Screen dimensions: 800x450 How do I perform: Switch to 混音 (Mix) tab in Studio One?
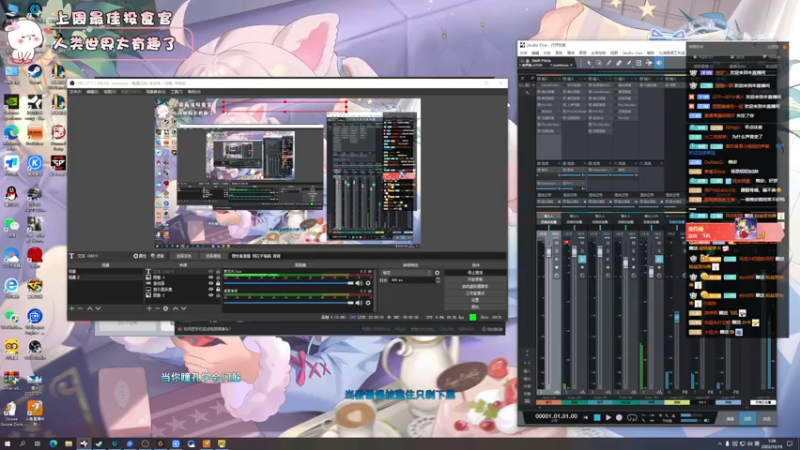tap(748, 419)
